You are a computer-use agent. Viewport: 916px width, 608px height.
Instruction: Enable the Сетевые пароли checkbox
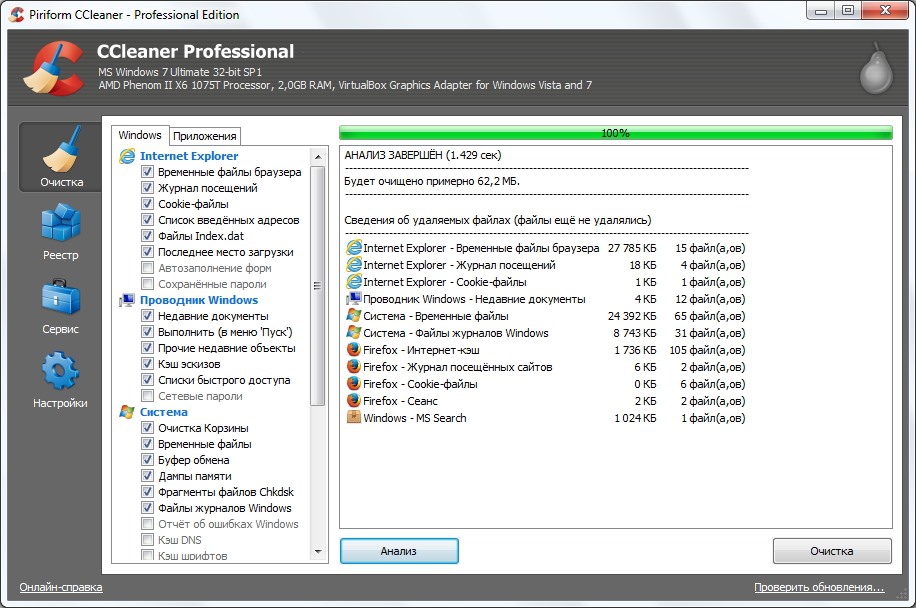tap(148, 396)
